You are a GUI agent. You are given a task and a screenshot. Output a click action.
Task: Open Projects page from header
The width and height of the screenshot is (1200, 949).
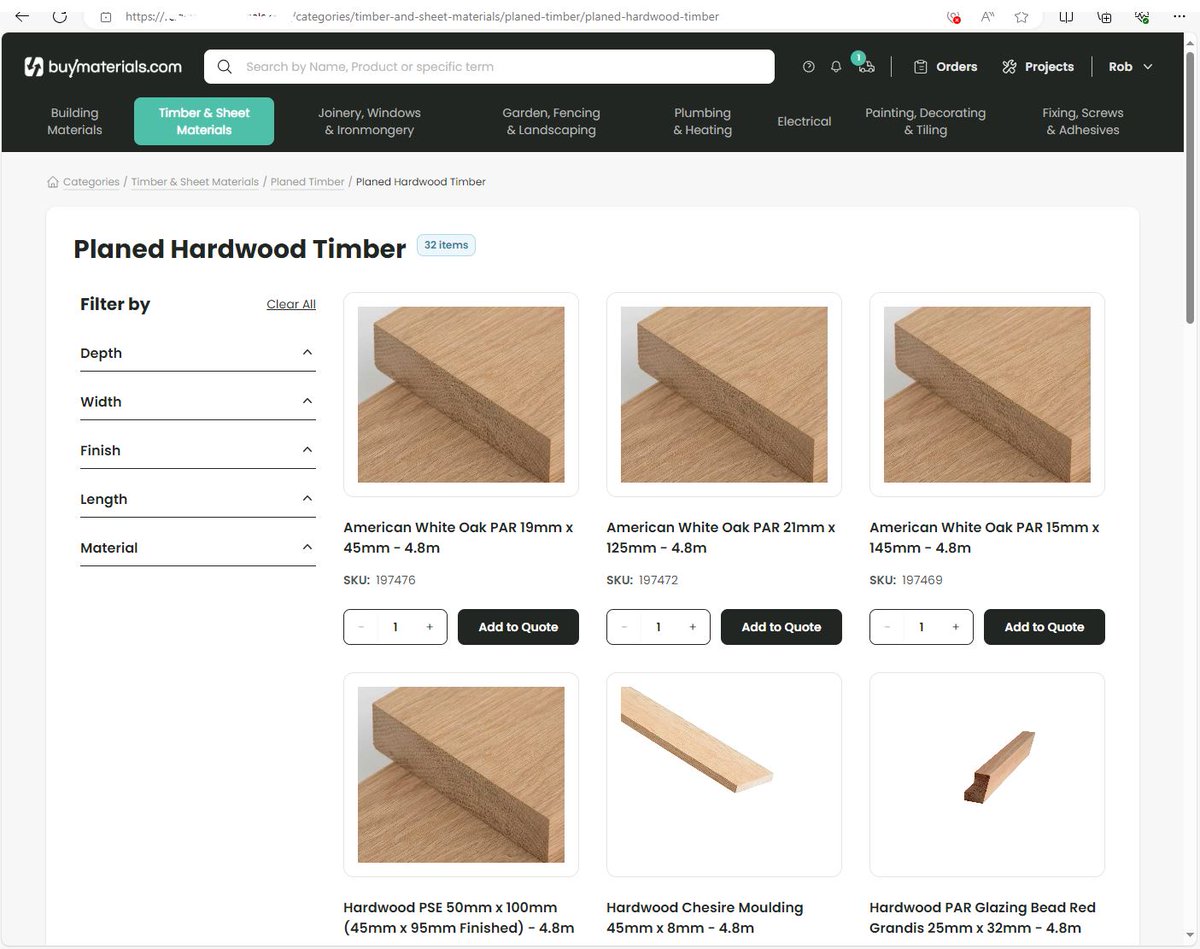pos(1037,67)
